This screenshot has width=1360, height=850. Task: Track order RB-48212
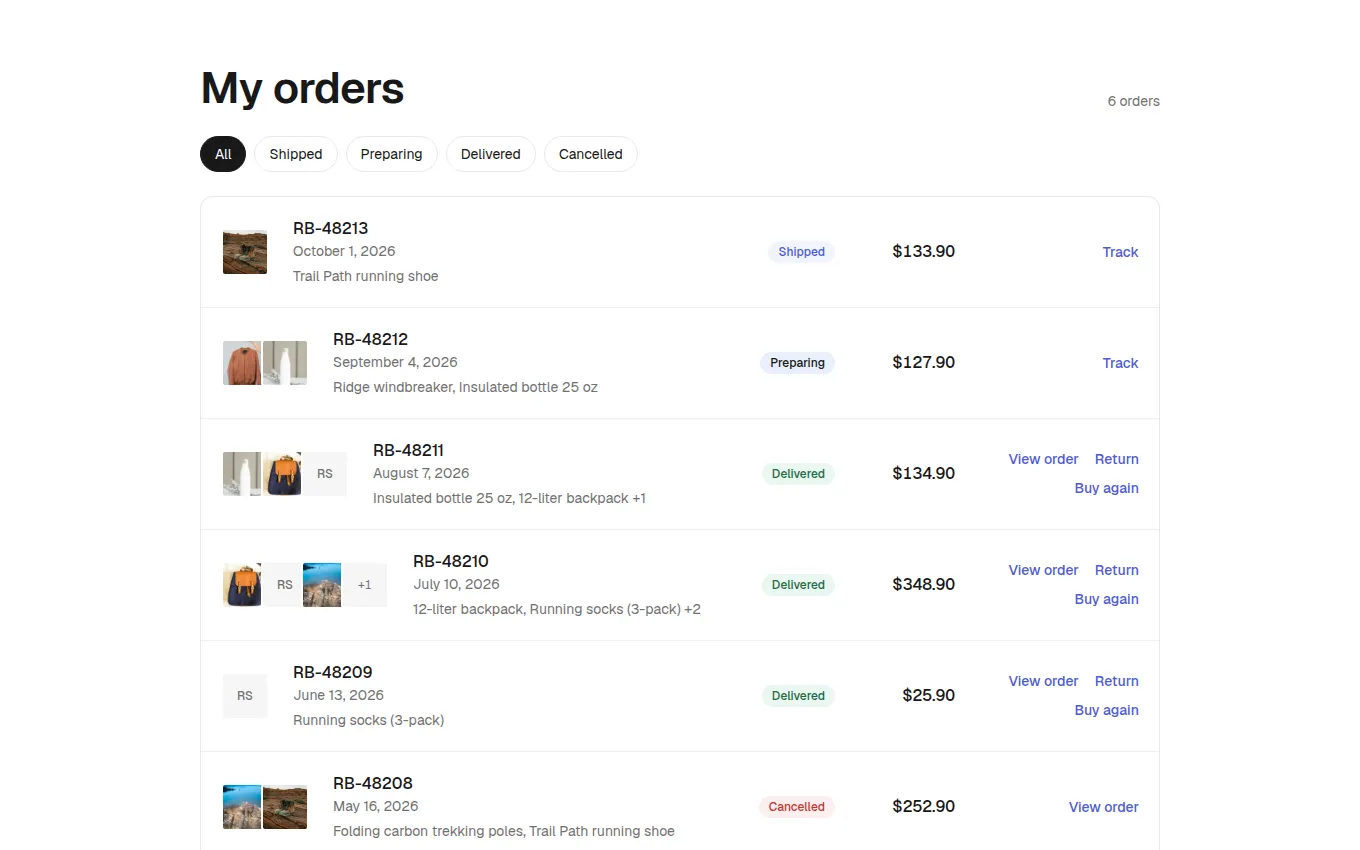(1120, 363)
